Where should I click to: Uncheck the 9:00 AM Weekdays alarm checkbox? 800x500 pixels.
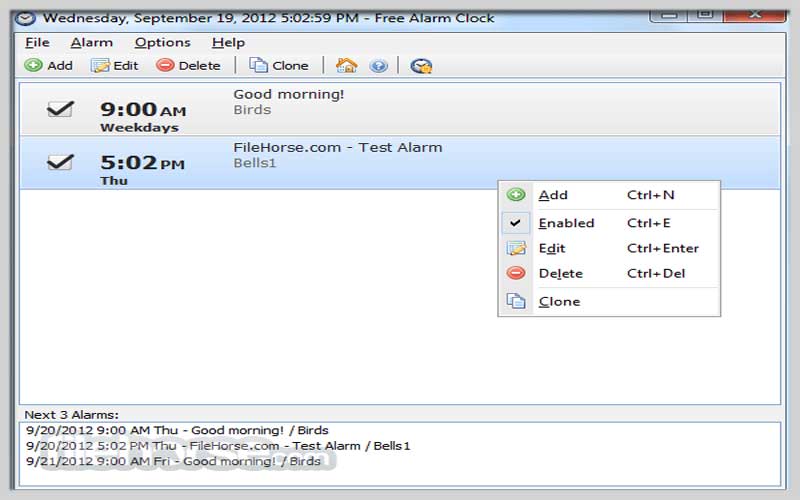click(60, 109)
